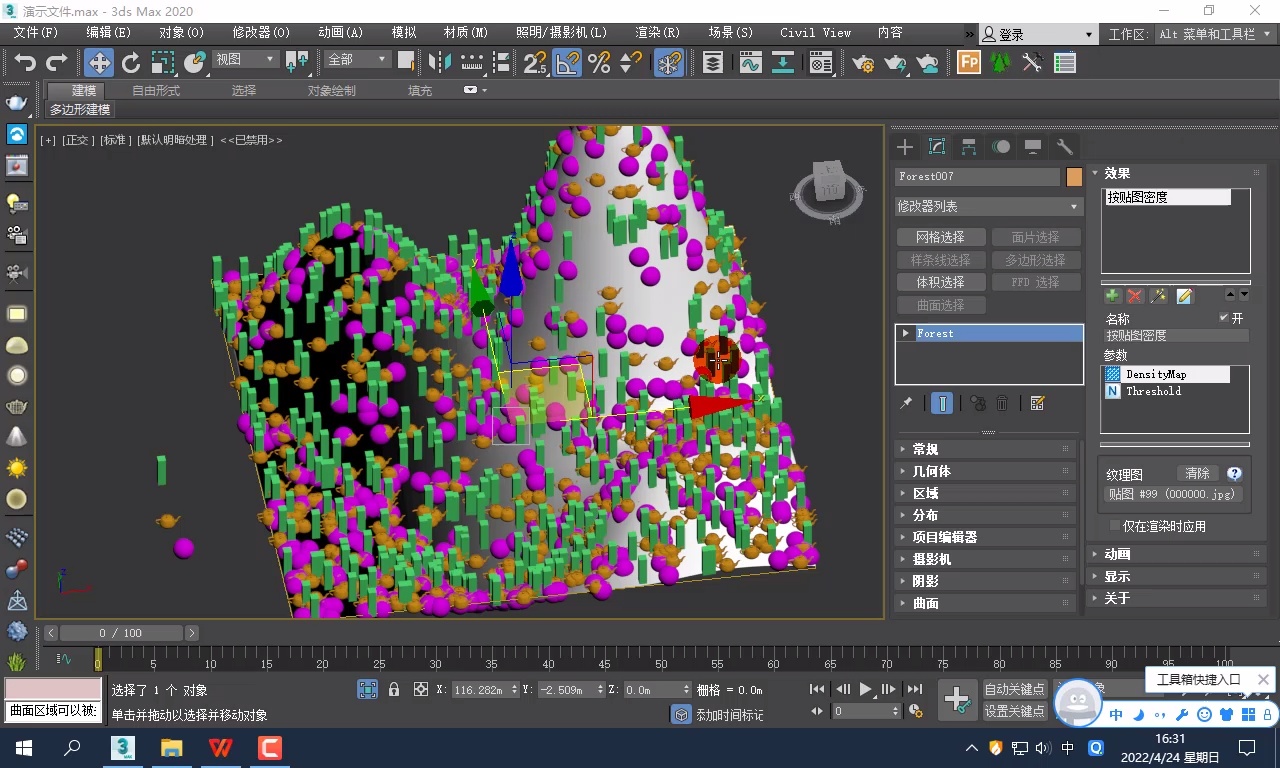The width and height of the screenshot is (1280, 768).
Task: Expand the Forest modifier stack entry
Action: pos(906,333)
